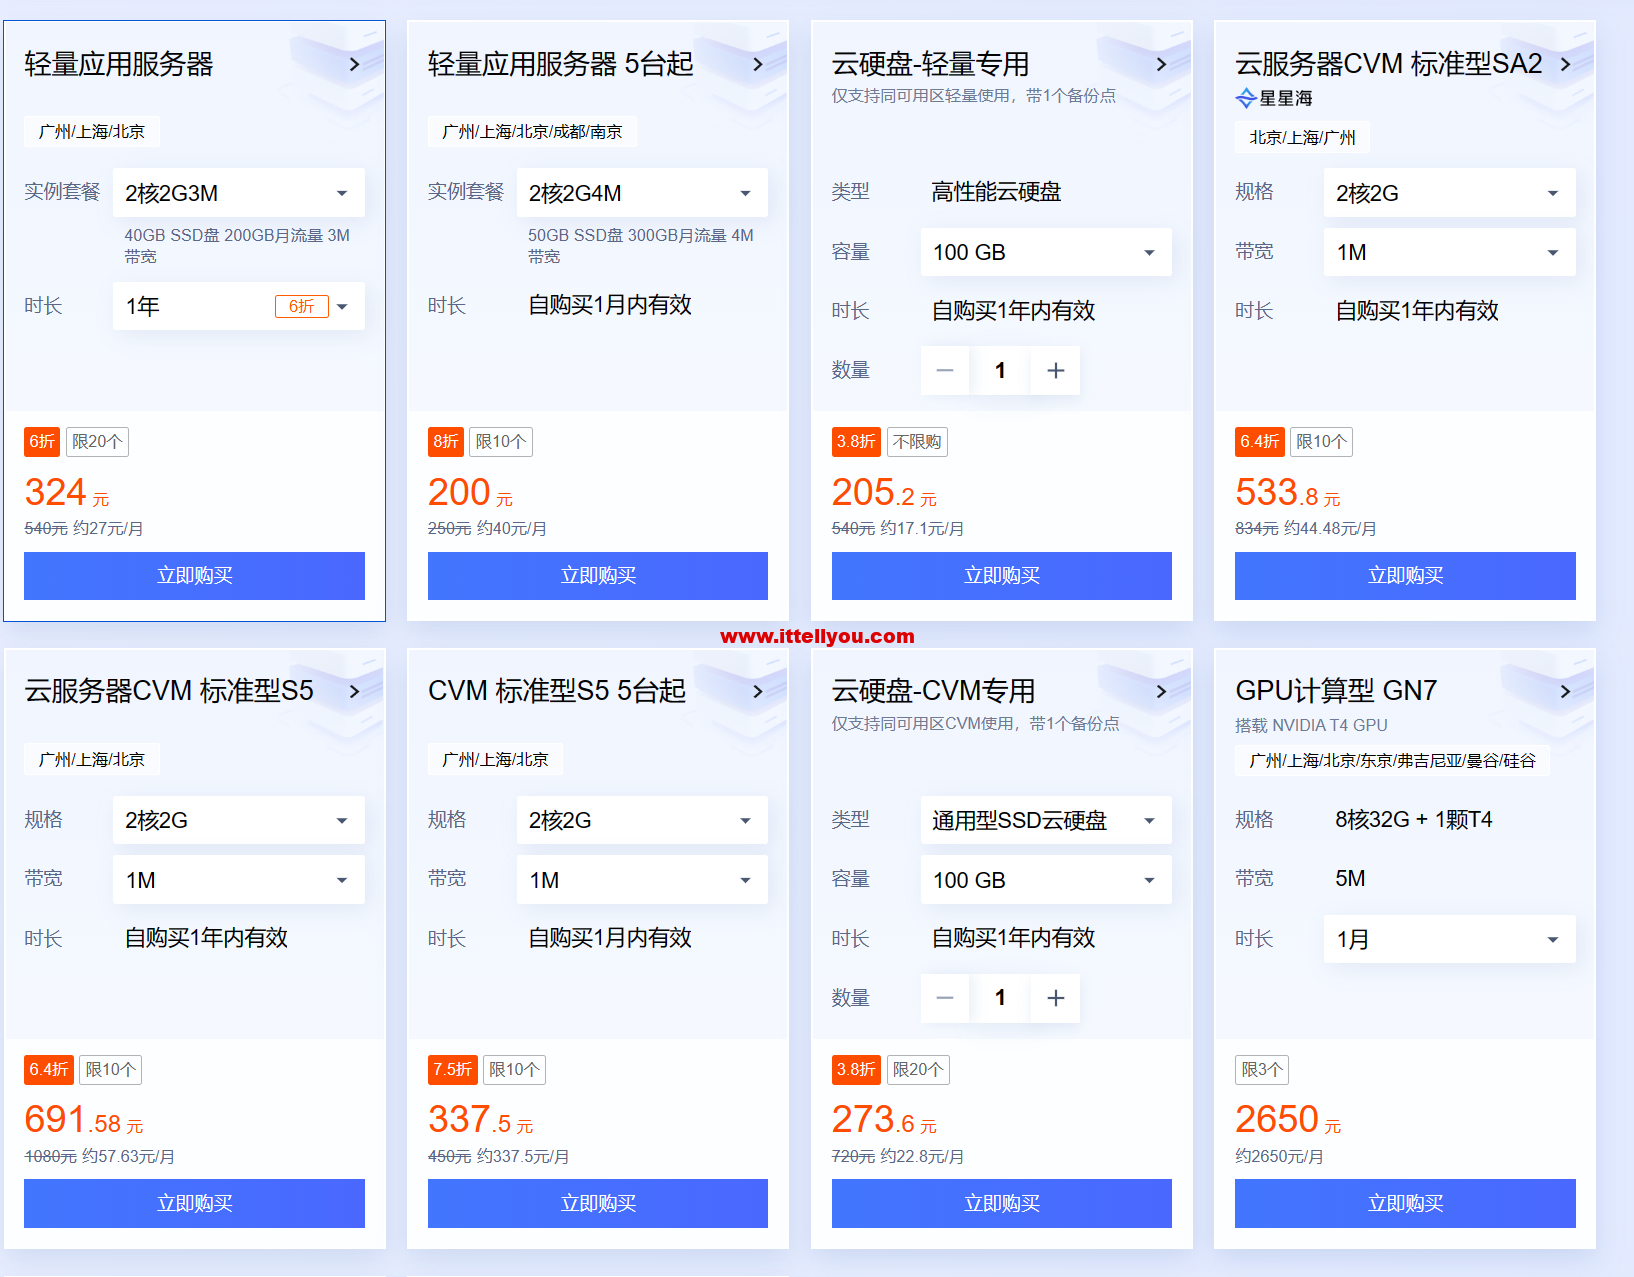The image size is (1634, 1277).
Task: Expand the 通用型SSD云硬盘 类型 dropdown
Action: click(1046, 820)
